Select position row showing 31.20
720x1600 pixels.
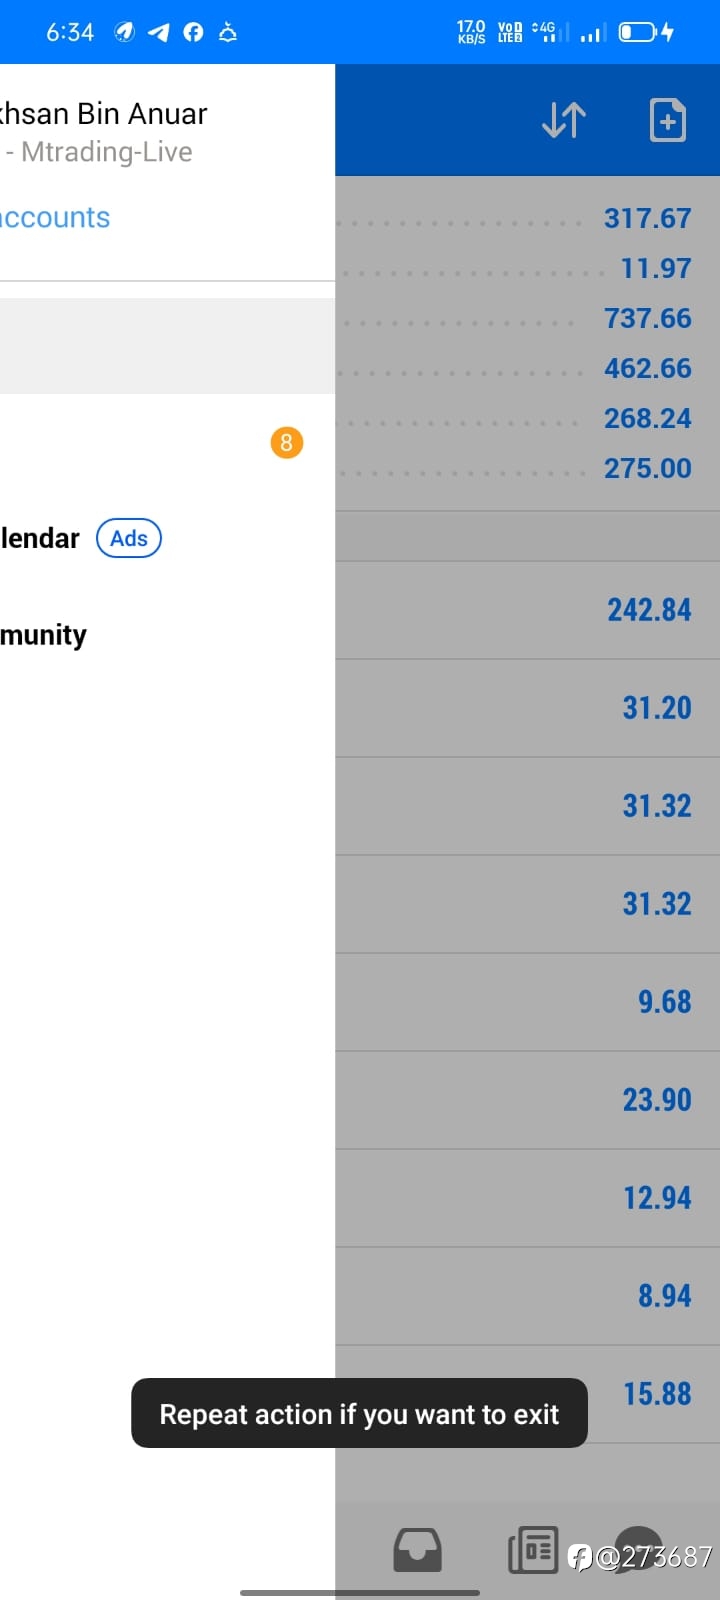click(x=527, y=708)
